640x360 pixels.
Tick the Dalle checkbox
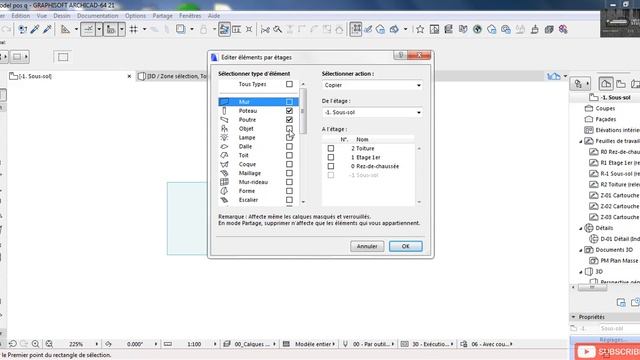pos(289,147)
